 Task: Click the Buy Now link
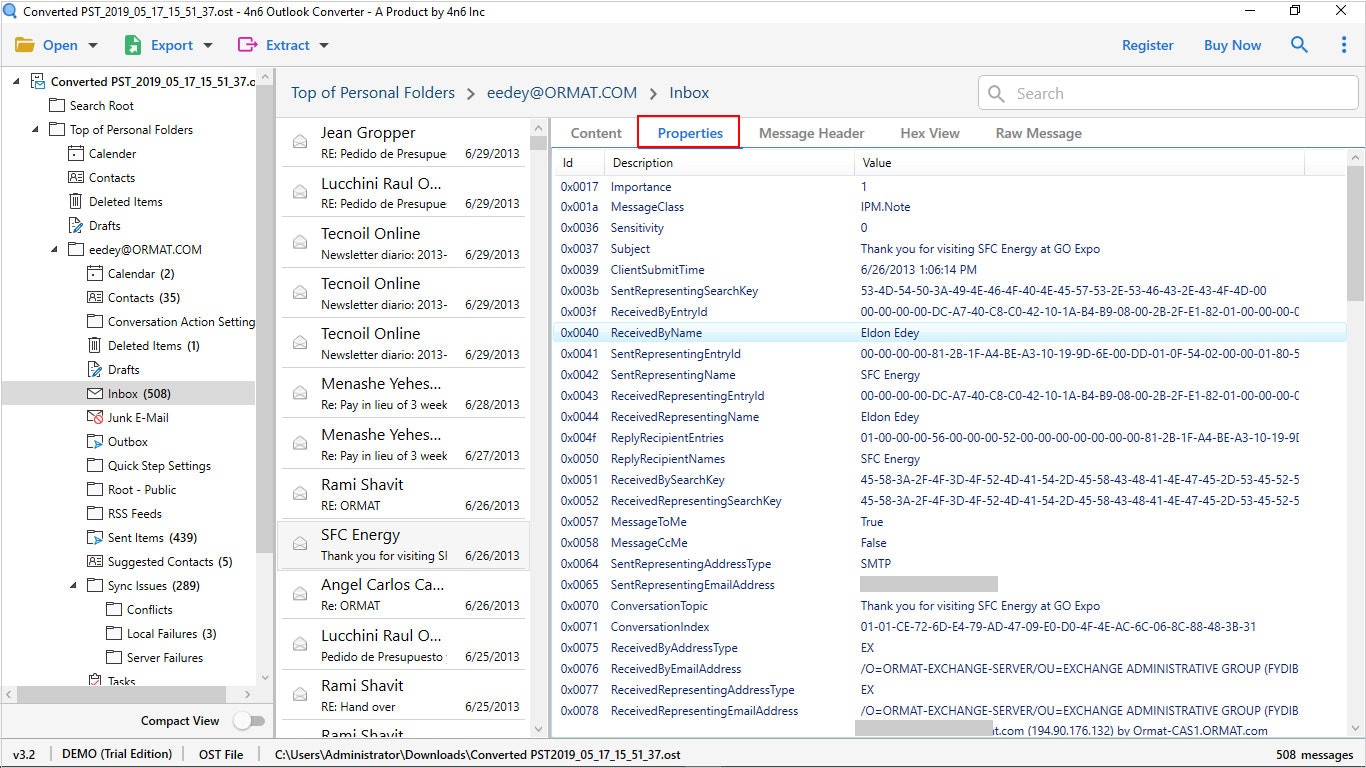coord(1232,45)
